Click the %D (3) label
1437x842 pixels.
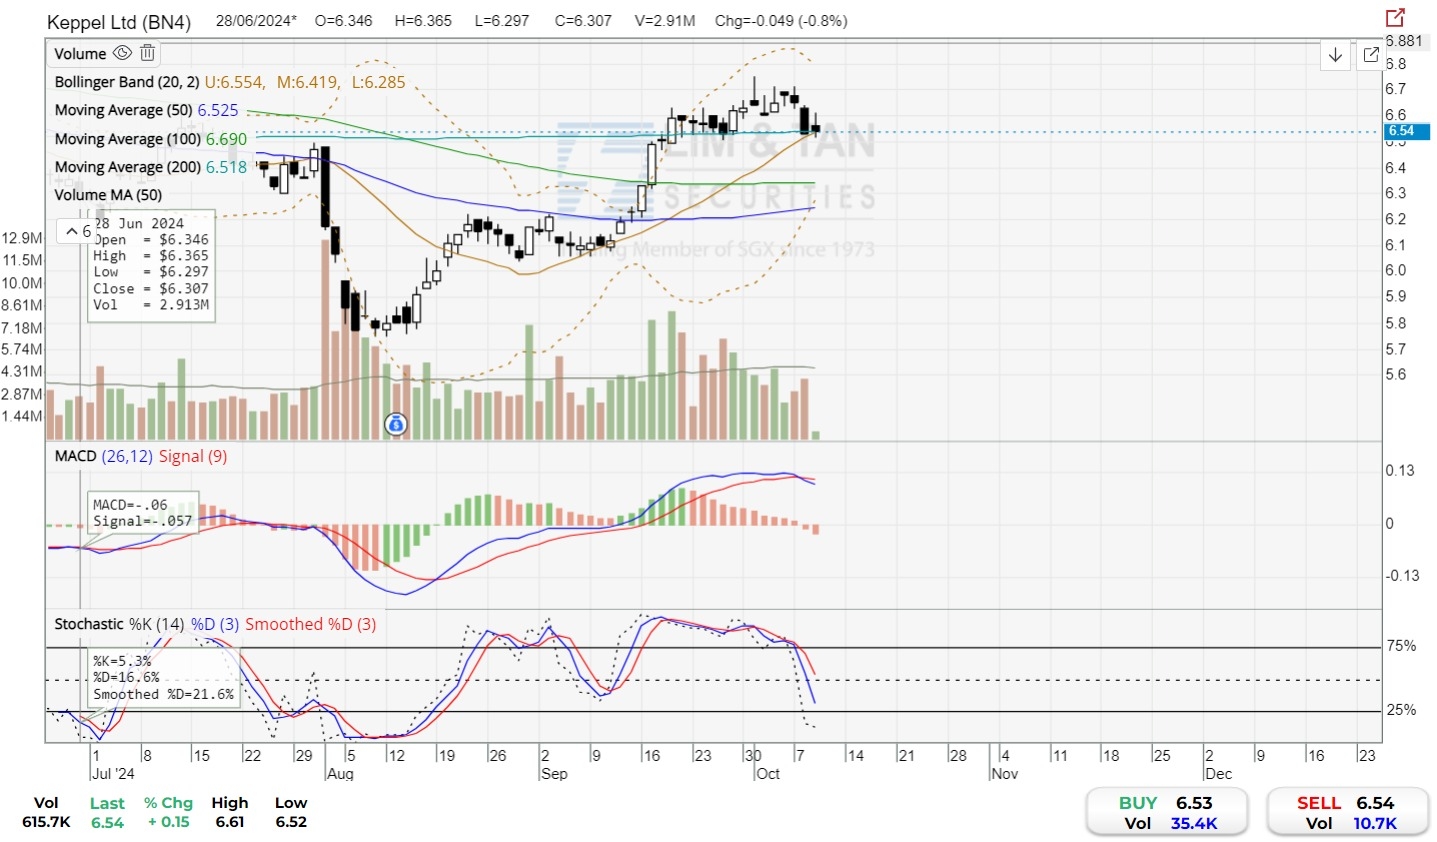tap(215, 624)
